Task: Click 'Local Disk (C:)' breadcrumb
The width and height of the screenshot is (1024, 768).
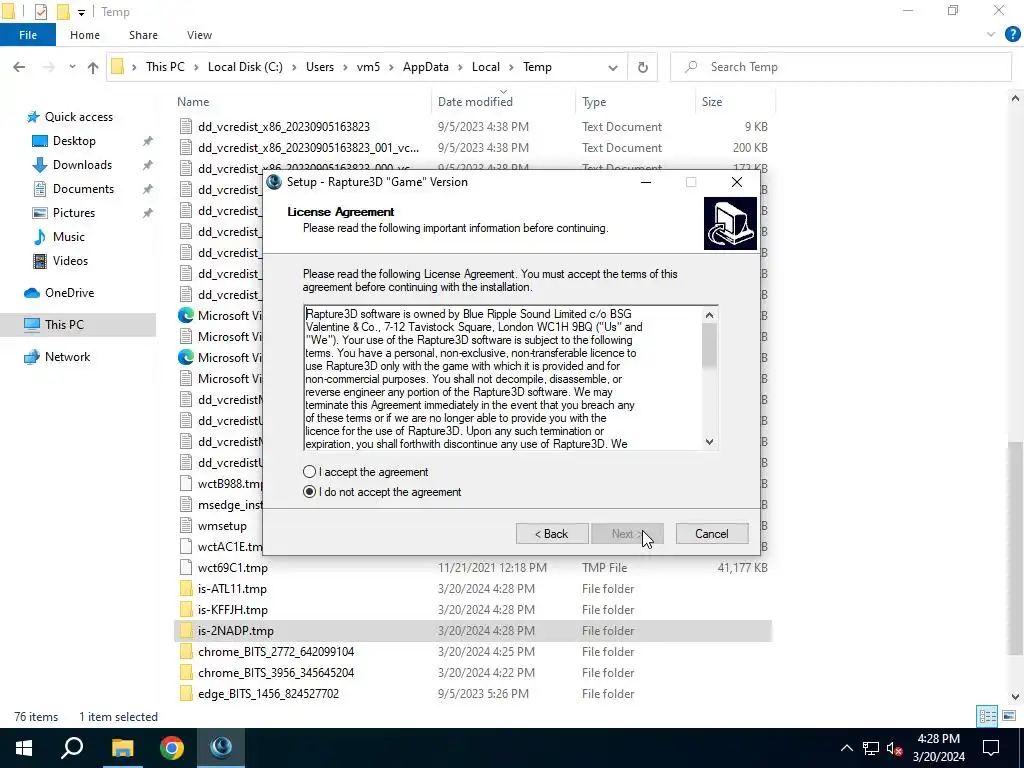Action: click(245, 67)
